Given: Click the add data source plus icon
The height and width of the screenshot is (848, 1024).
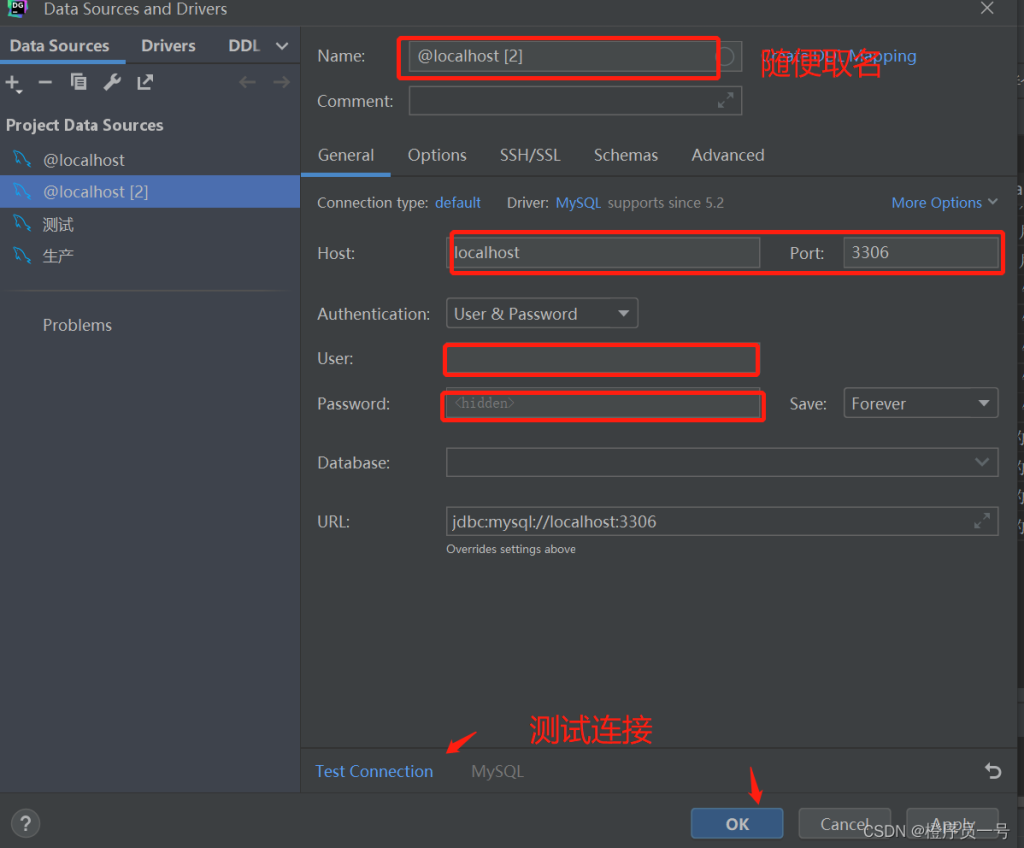Looking at the screenshot, I should (x=13, y=83).
